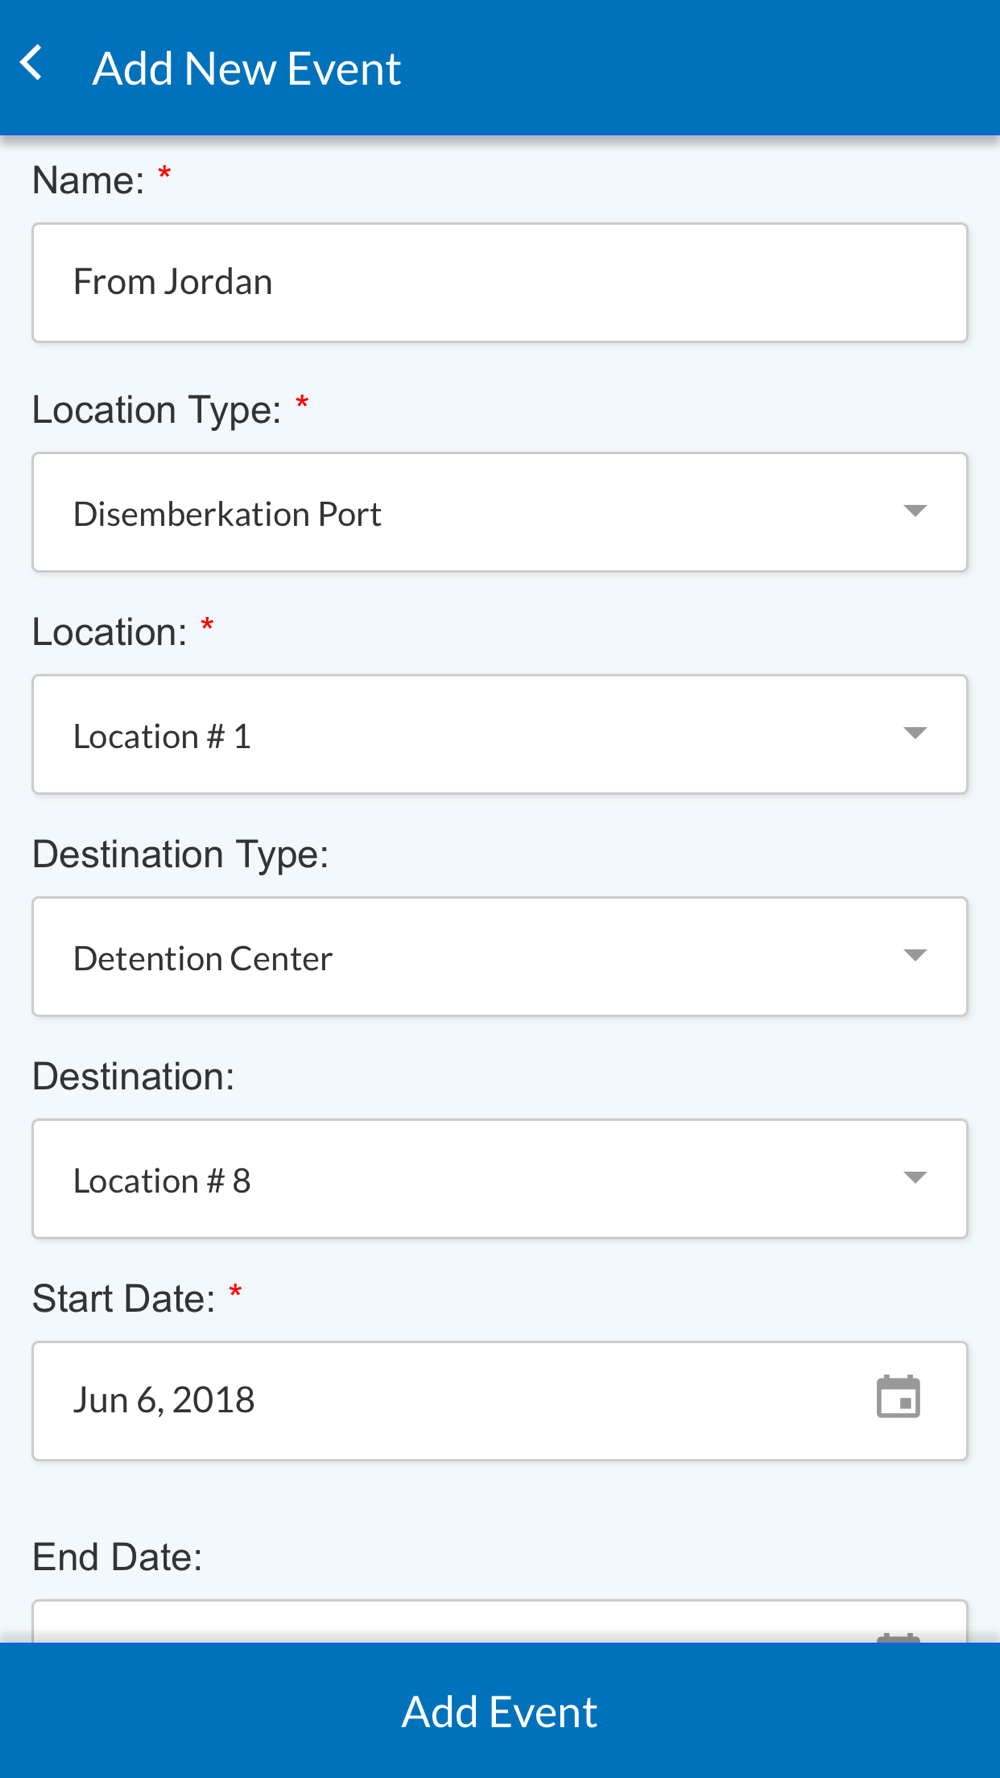Click the Start Date label
This screenshot has height=1778, width=1000.
pyautogui.click(x=124, y=1298)
